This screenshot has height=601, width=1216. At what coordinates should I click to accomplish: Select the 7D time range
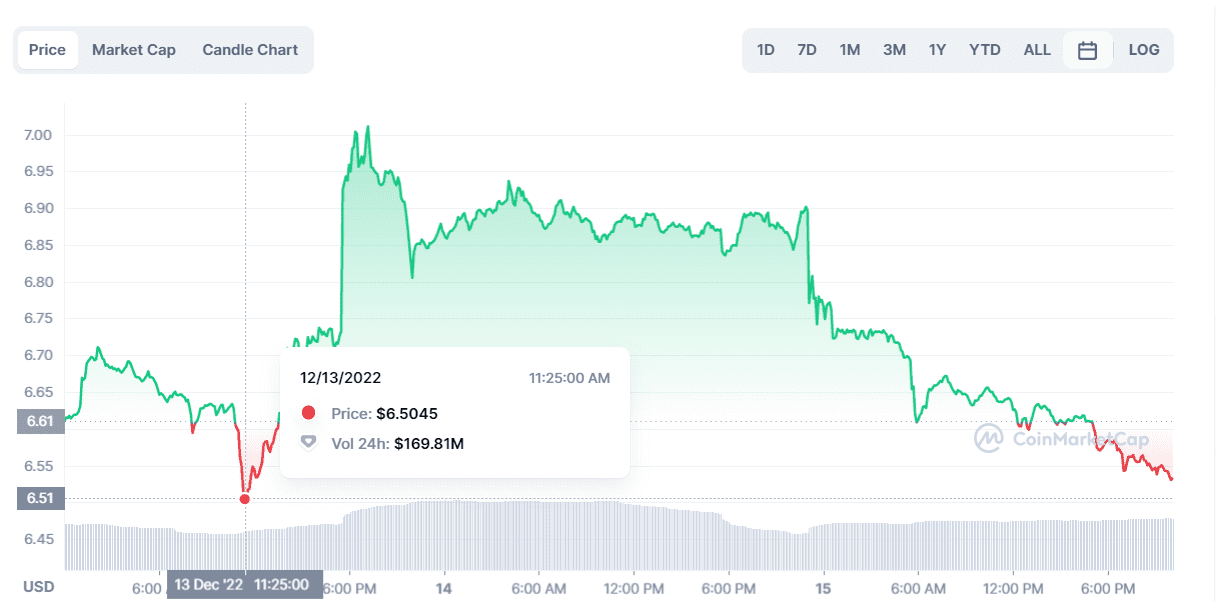pyautogui.click(x=806, y=49)
